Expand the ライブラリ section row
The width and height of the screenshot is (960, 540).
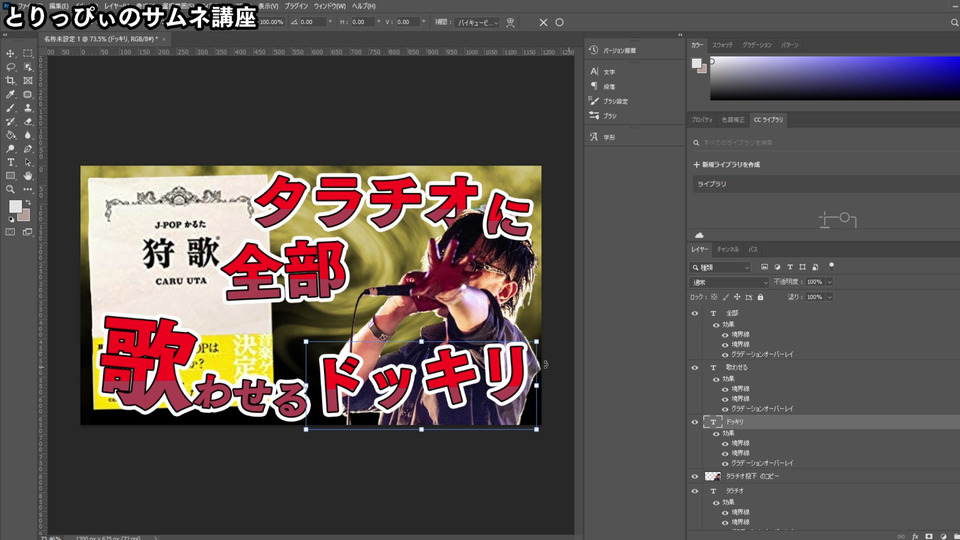coord(826,184)
